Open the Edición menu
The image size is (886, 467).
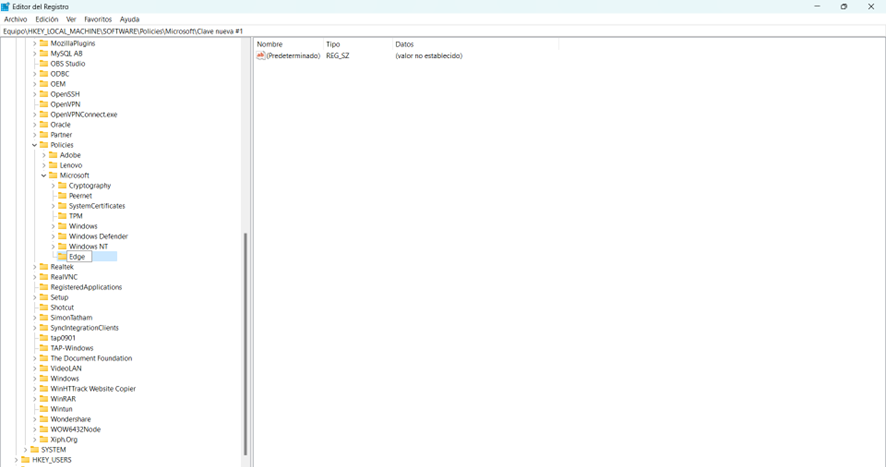[46, 19]
